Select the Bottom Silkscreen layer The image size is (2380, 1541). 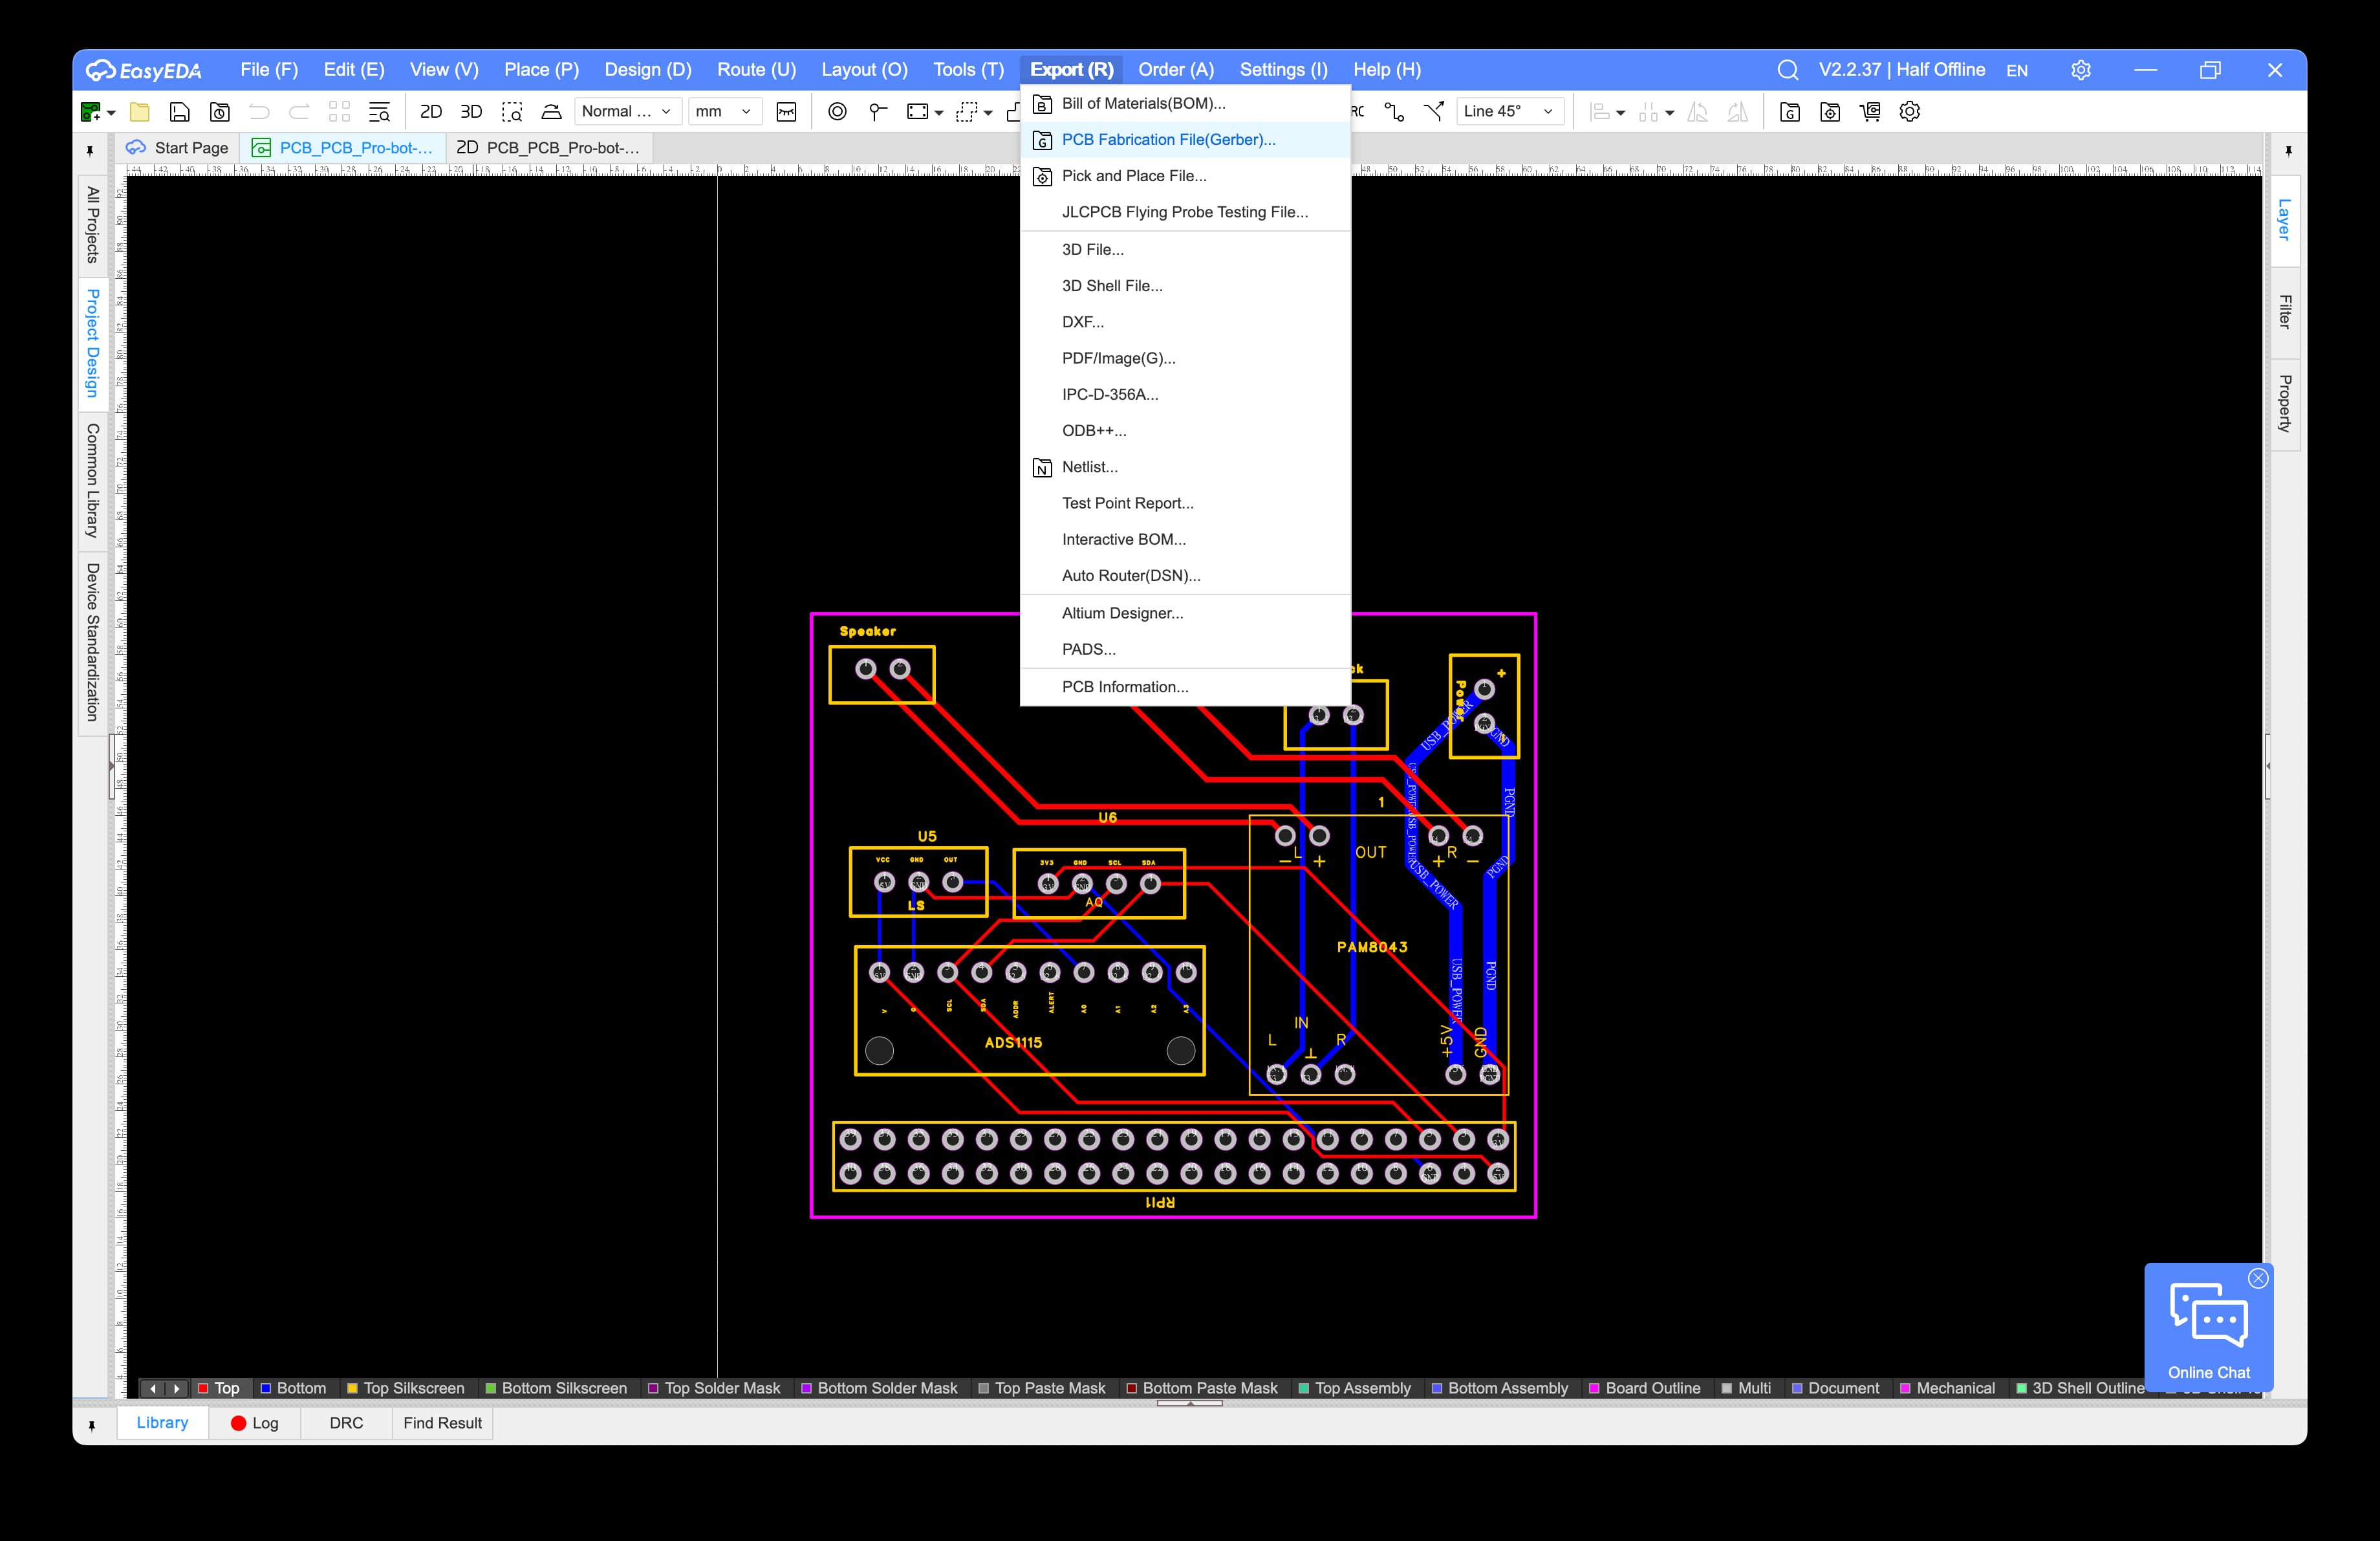pos(563,1388)
